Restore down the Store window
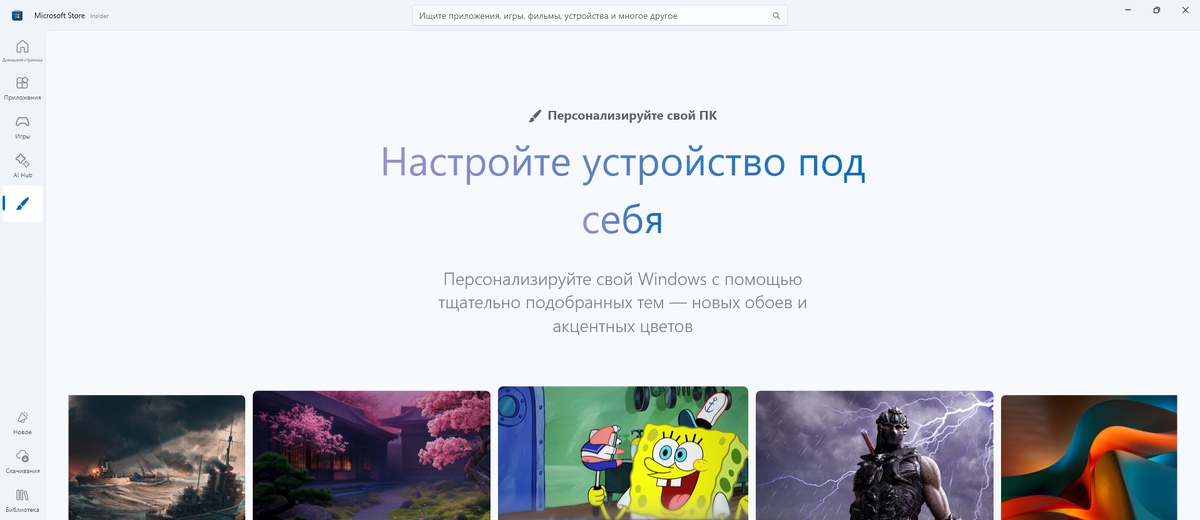This screenshot has width=1200, height=520. (x=1156, y=10)
